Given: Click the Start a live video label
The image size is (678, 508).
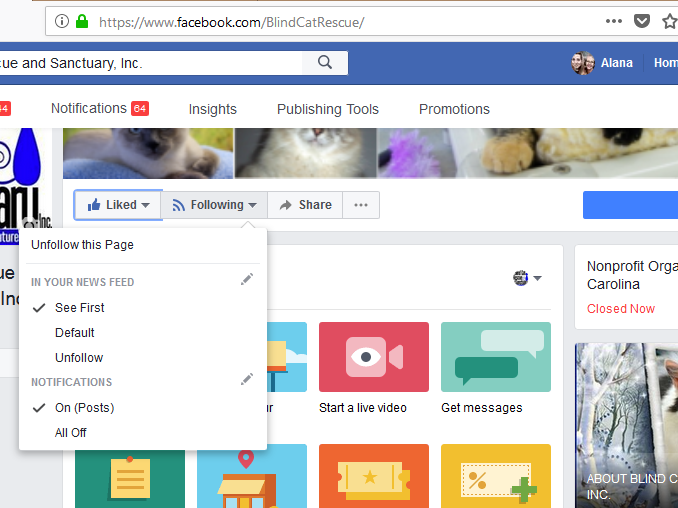Looking at the screenshot, I should click(363, 408).
